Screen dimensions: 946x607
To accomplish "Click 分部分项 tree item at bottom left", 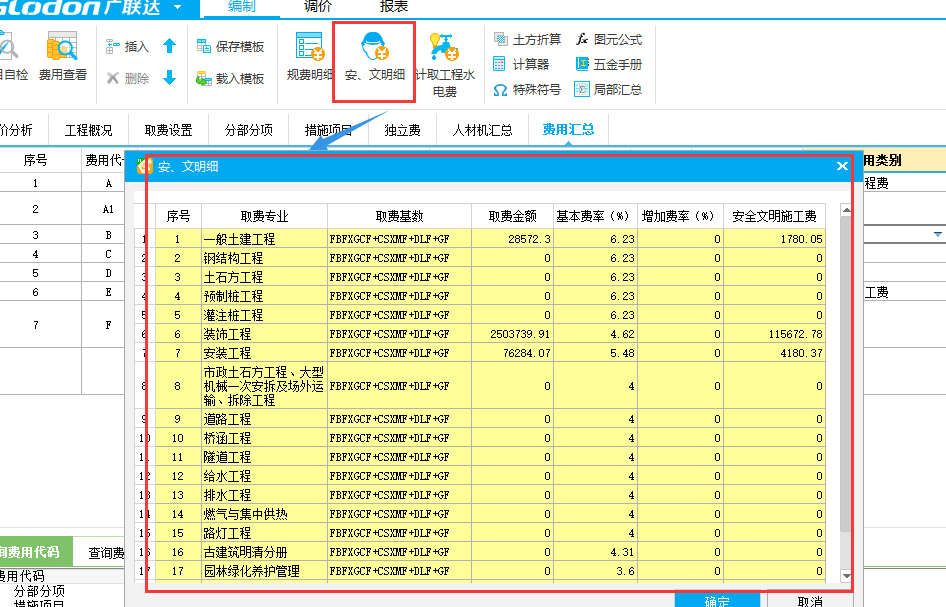I will click(x=39, y=591).
